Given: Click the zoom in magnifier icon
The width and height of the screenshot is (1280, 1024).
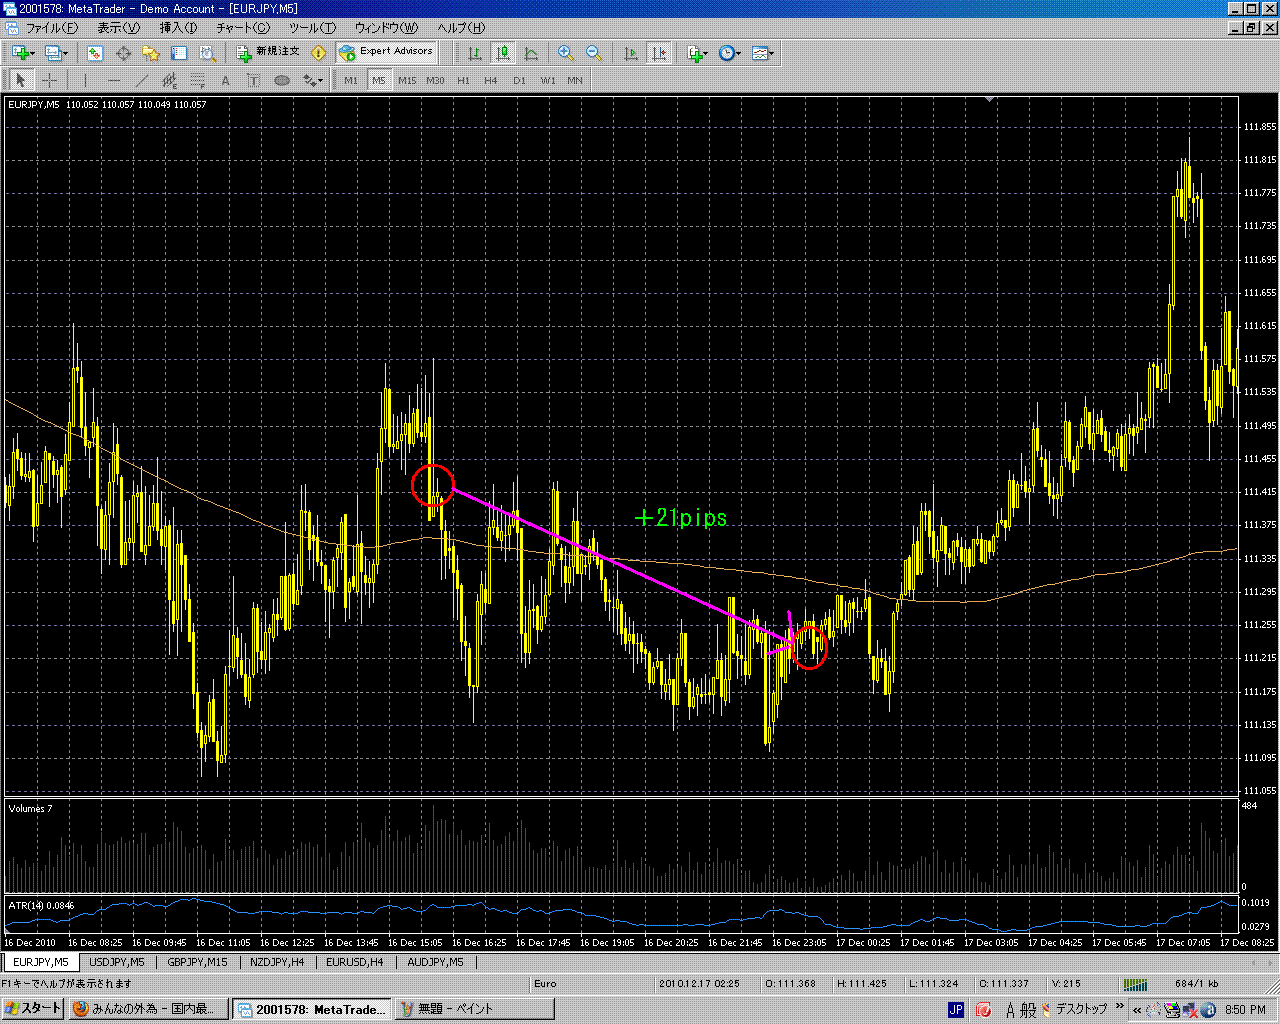Looking at the screenshot, I should pos(566,53).
